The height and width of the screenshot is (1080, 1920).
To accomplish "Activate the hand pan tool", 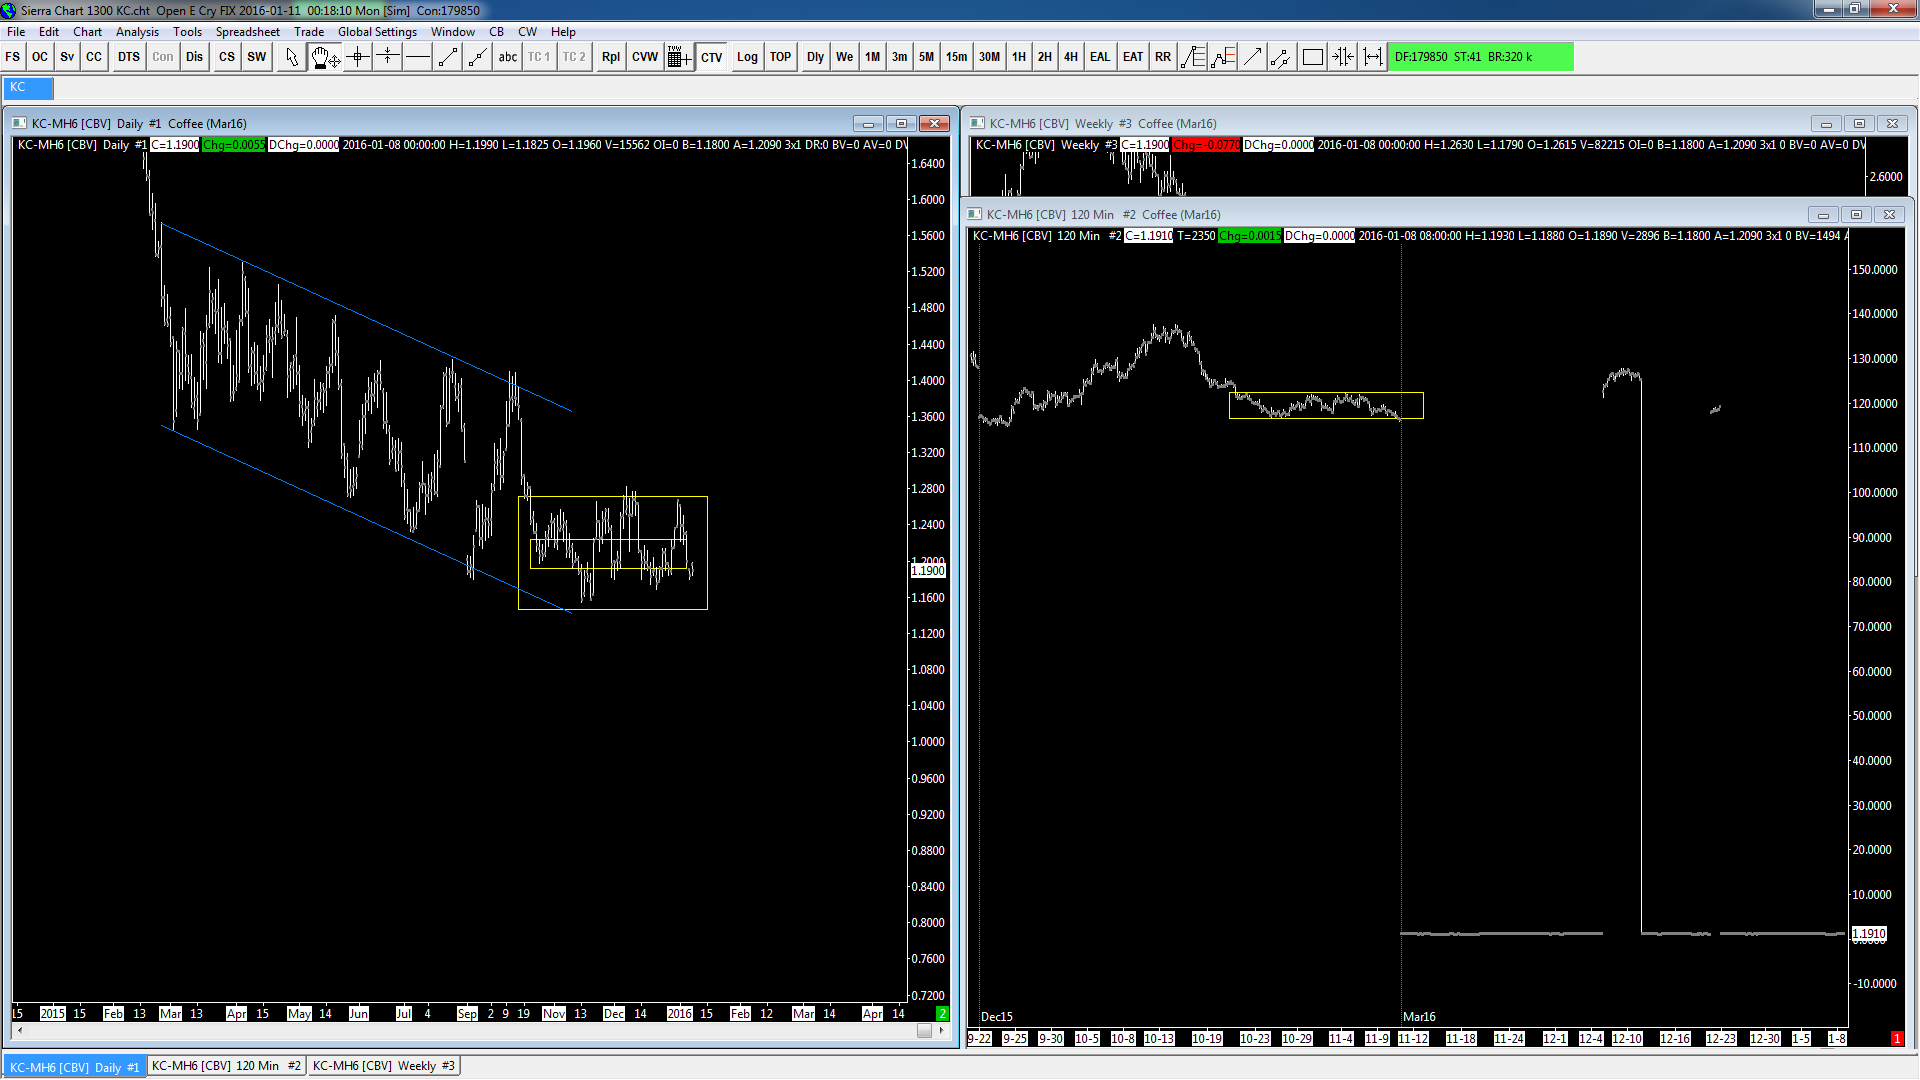I will coord(324,57).
